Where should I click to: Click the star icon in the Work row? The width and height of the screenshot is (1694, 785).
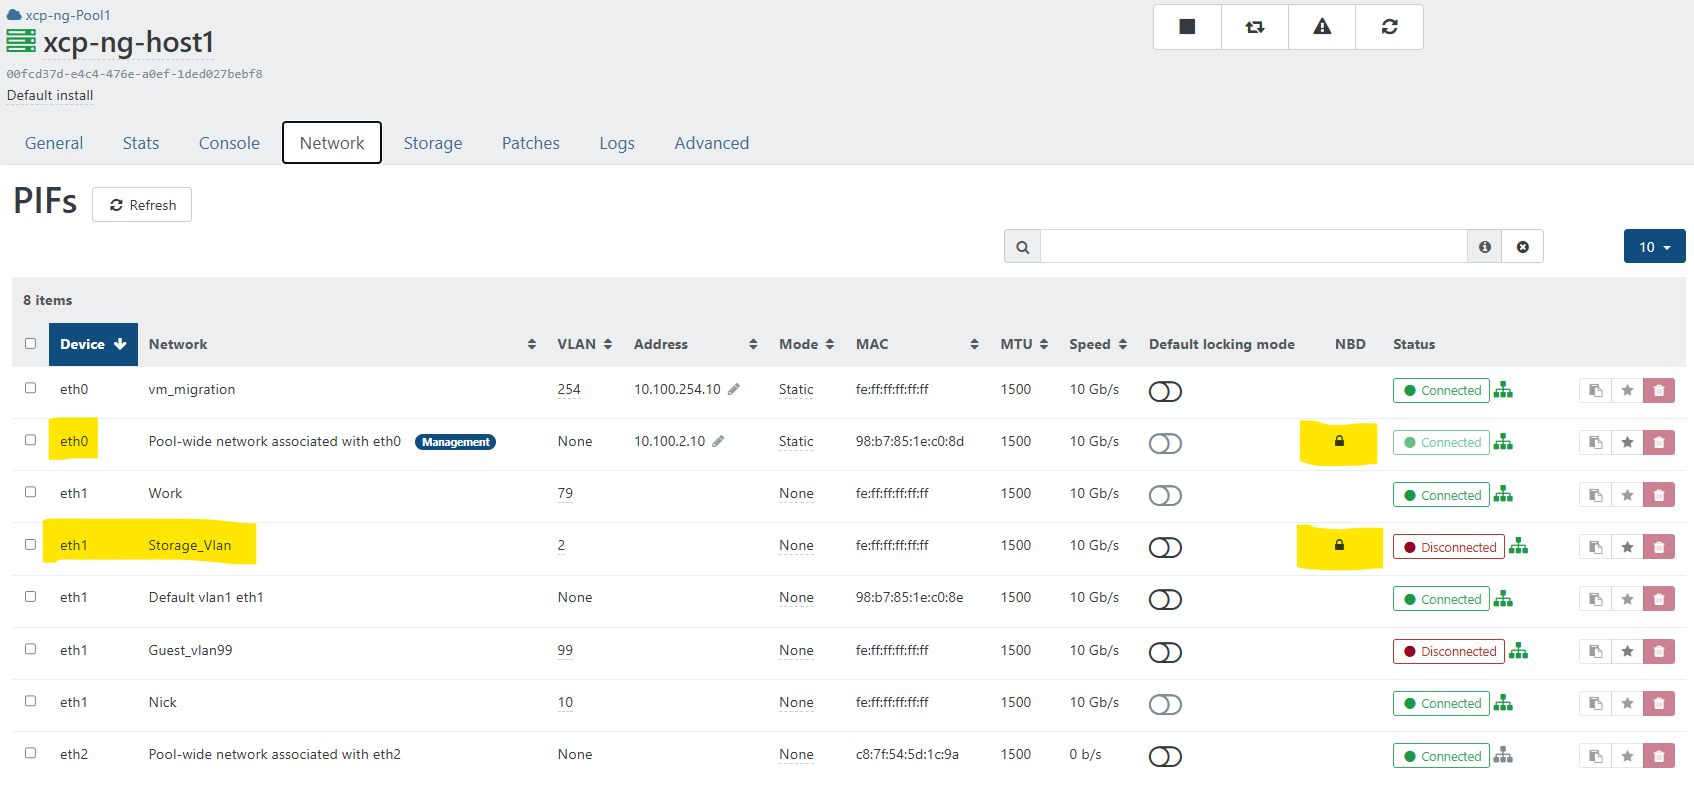1627,495
